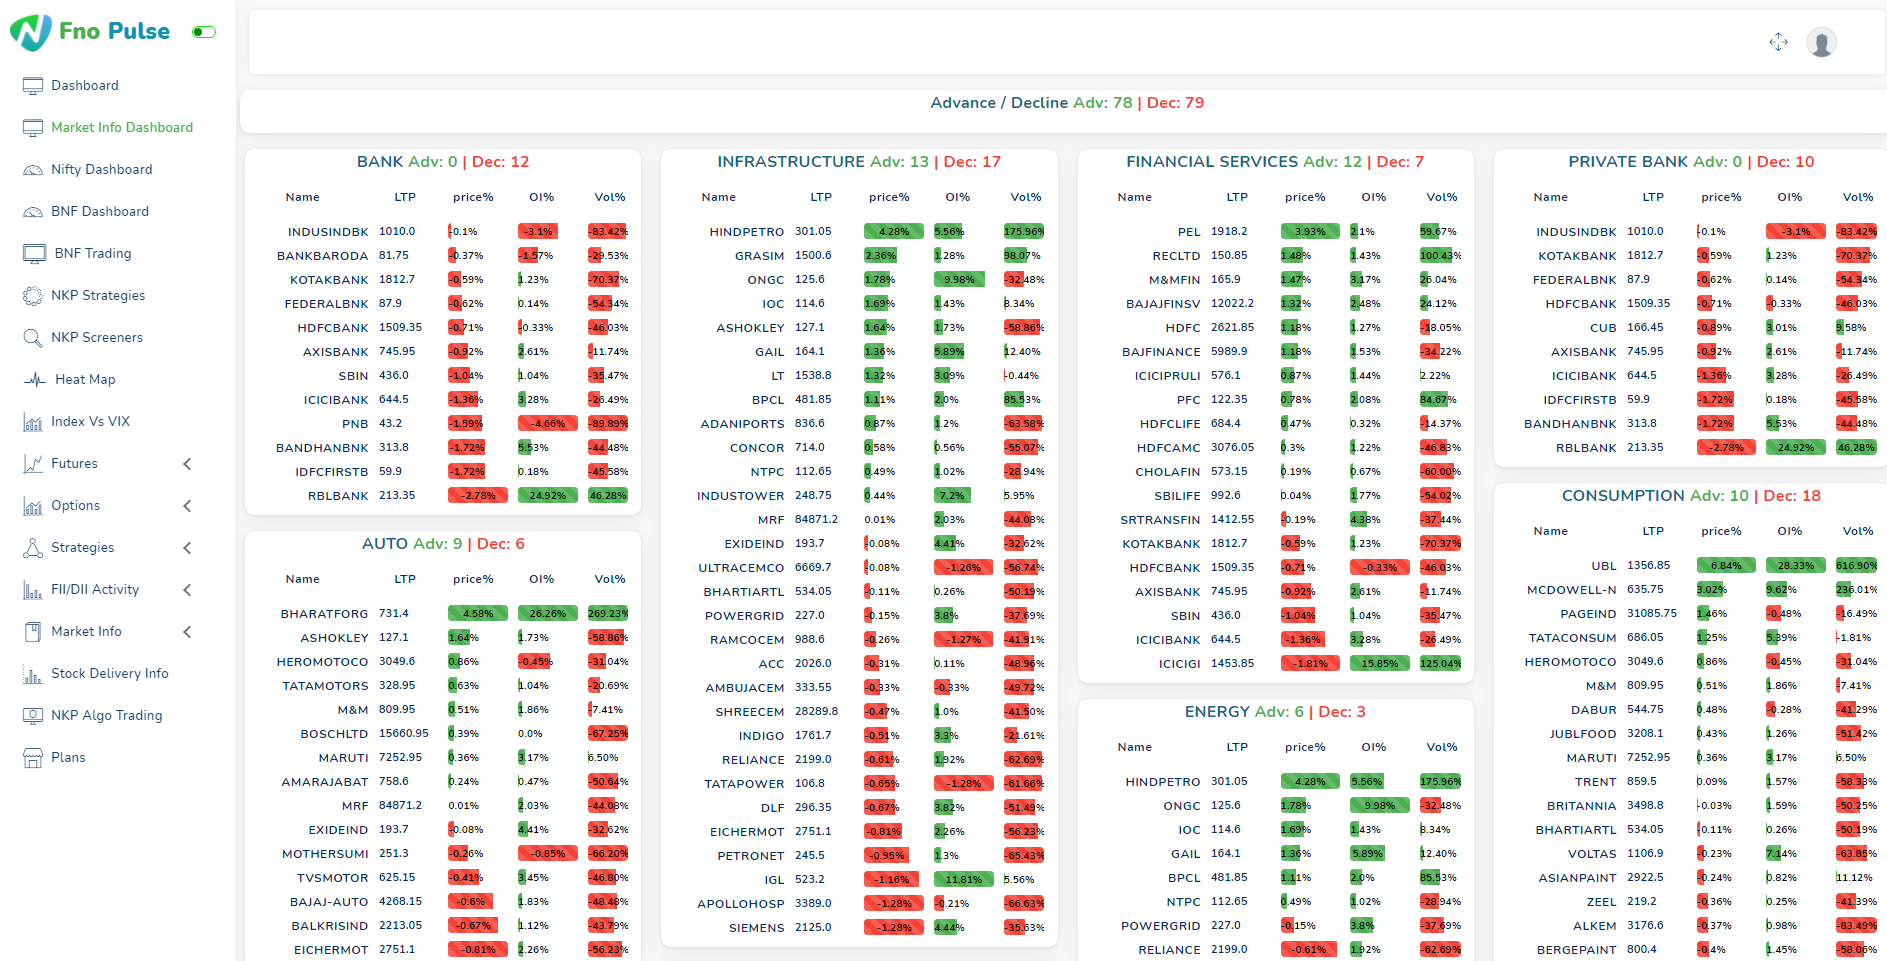Open the Dashboard menu item
The image size is (1887, 961).
(85, 86)
